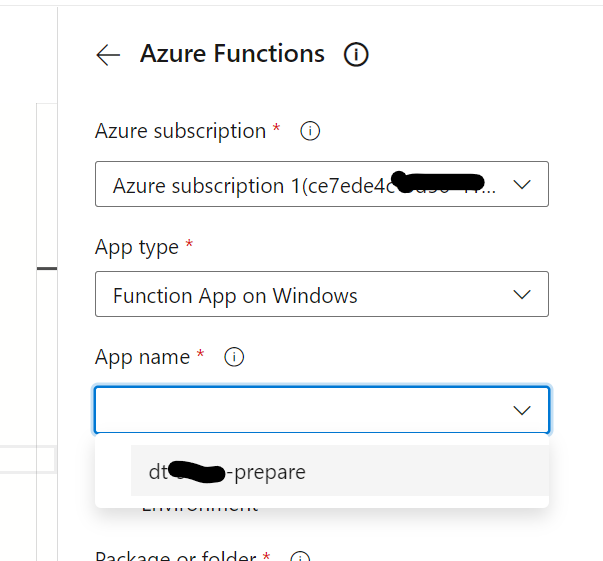The image size is (603, 561).
Task: Show info for App name field
Action: click(x=234, y=357)
